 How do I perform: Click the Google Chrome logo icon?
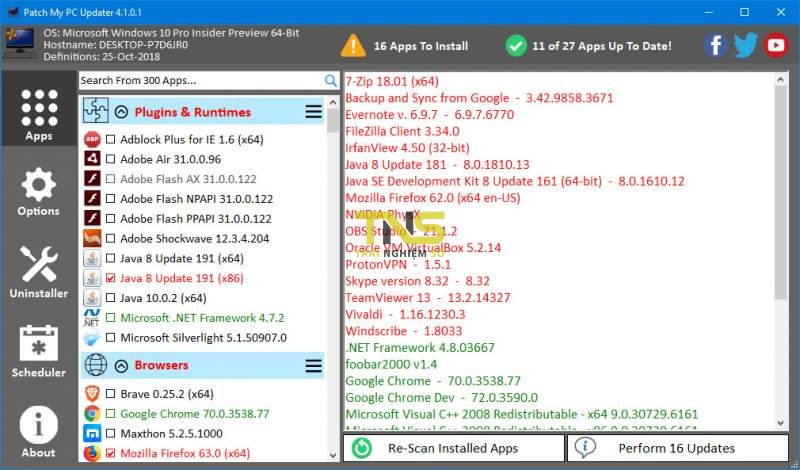coord(92,414)
